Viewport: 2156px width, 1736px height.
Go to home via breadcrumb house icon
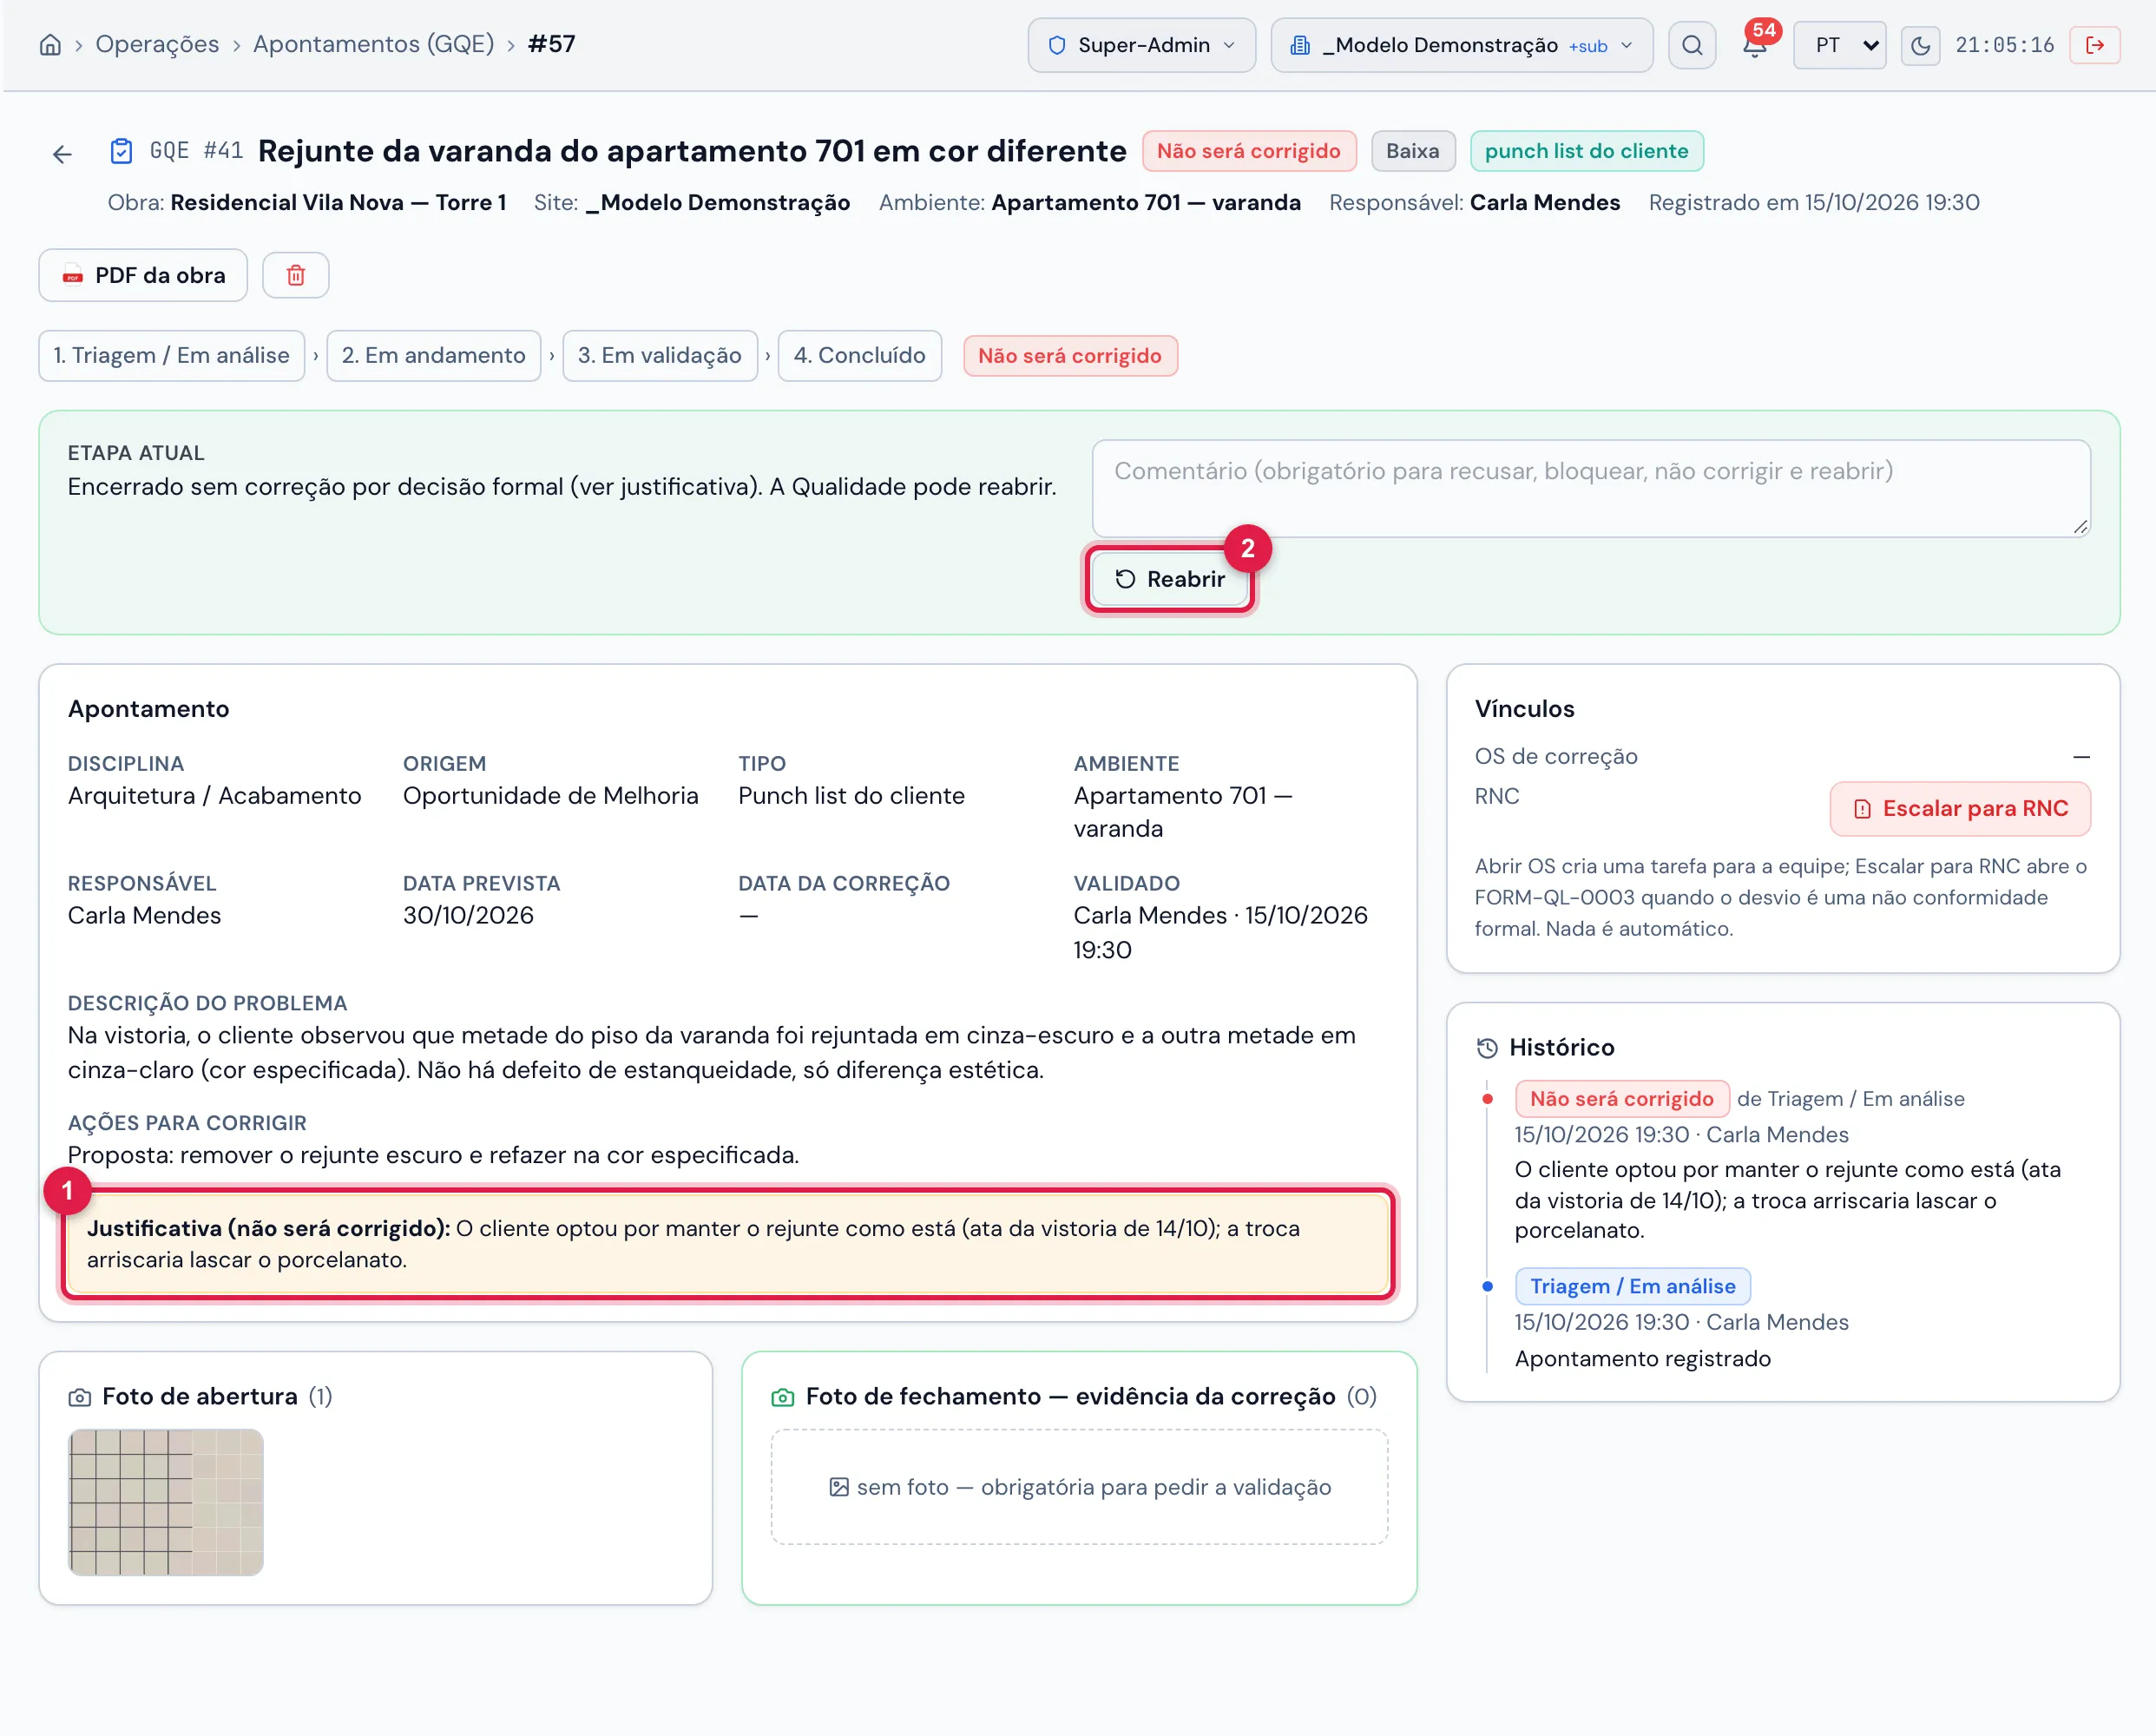click(x=50, y=45)
